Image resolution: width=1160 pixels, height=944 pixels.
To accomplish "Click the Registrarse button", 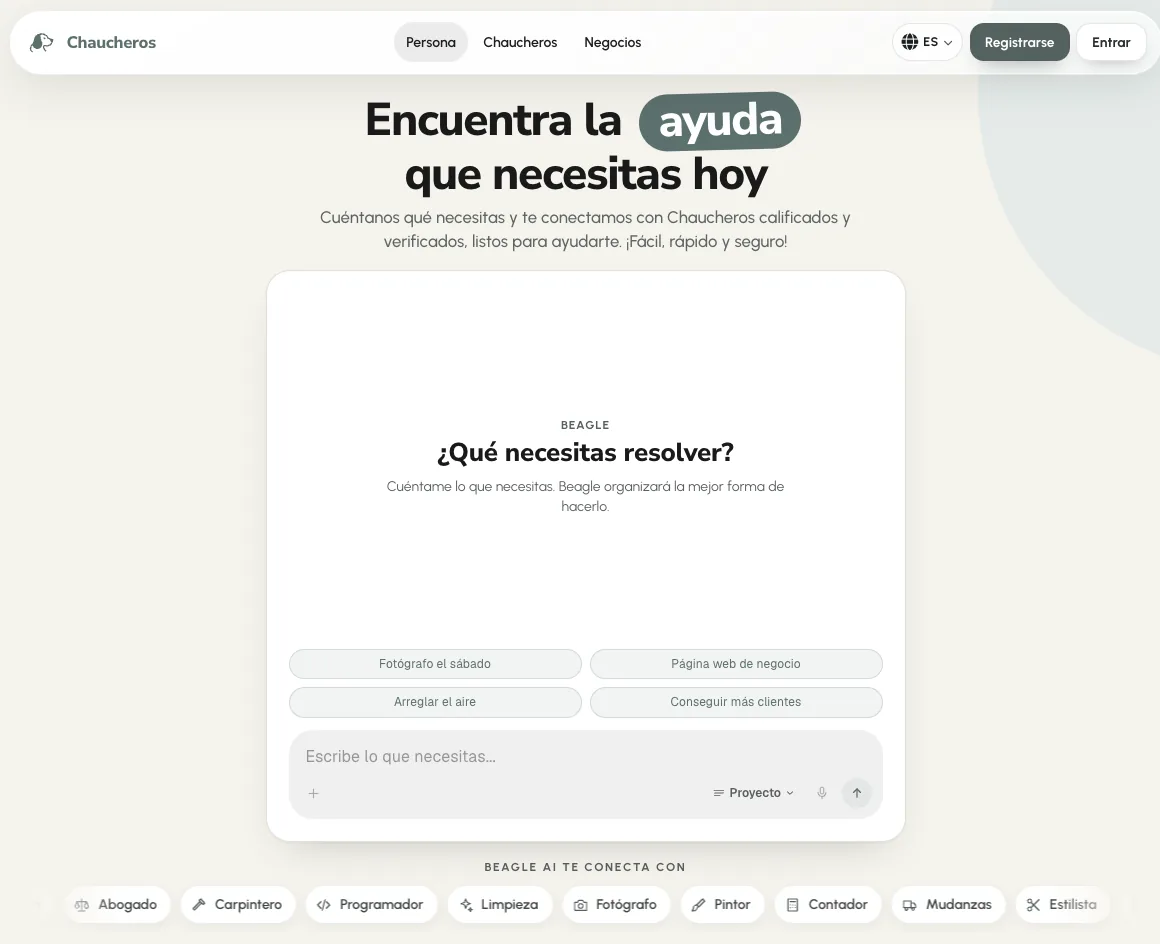I will tap(1019, 42).
